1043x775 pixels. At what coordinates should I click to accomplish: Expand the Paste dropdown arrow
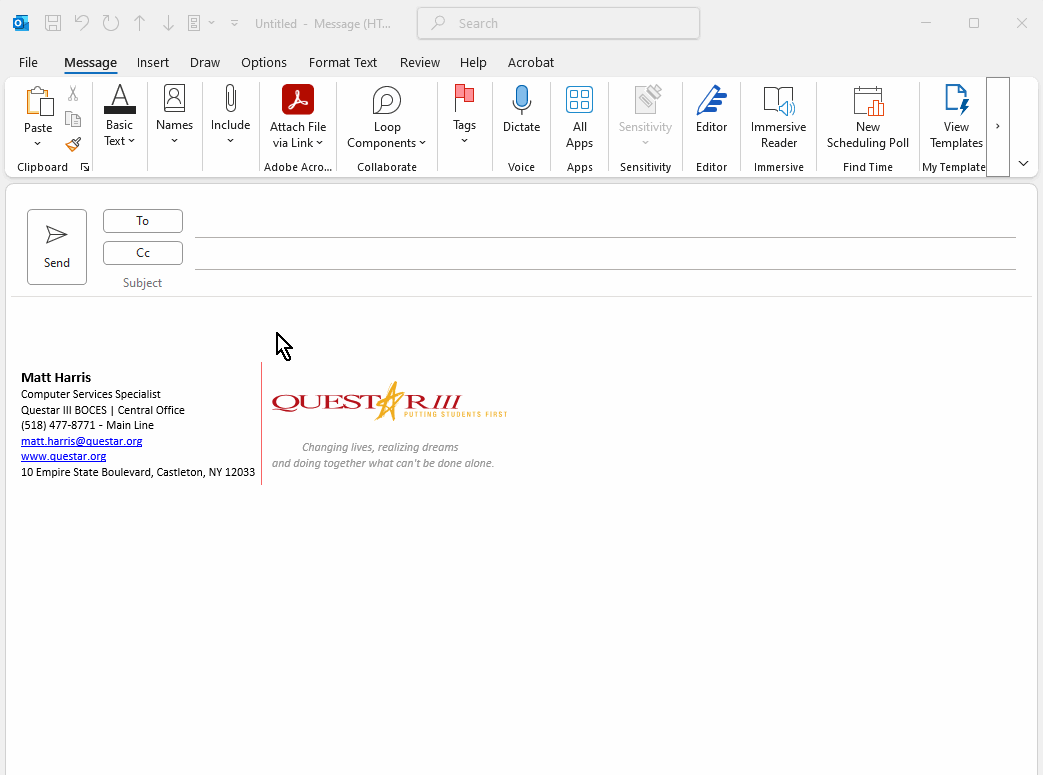(x=38, y=144)
